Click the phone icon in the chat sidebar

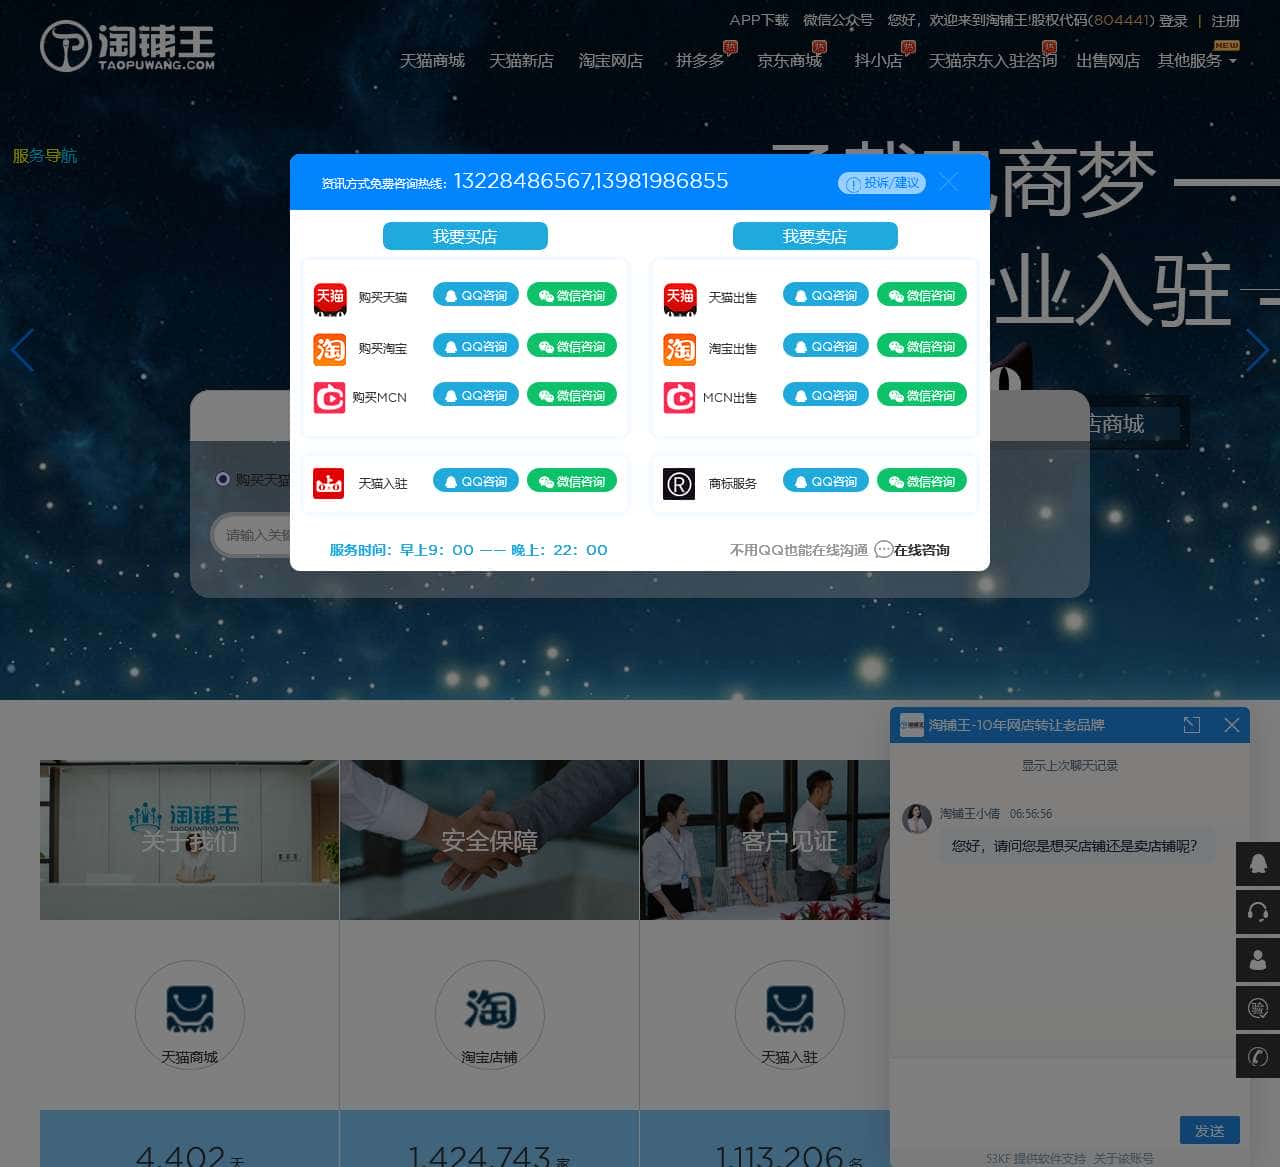point(1258,1057)
